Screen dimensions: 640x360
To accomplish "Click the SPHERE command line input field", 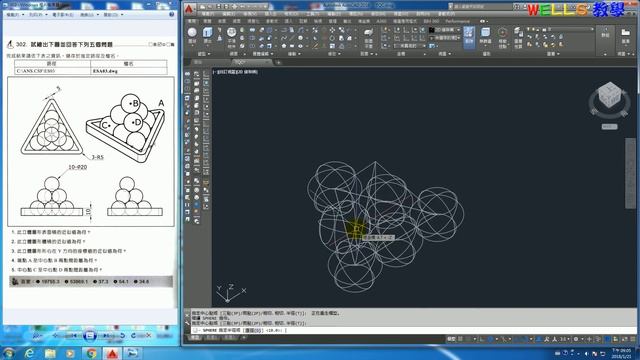I will [413, 330].
